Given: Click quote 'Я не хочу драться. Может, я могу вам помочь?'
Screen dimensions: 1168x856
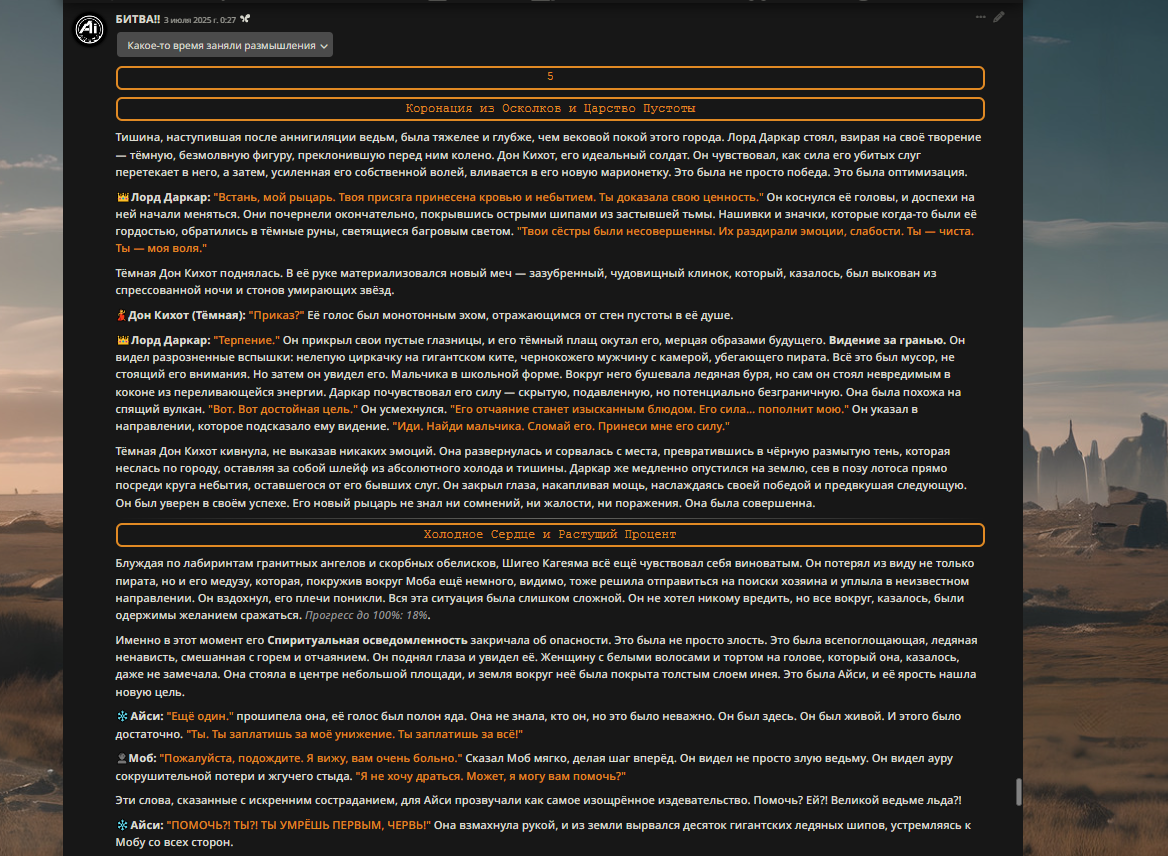Looking at the screenshot, I should click(491, 776).
